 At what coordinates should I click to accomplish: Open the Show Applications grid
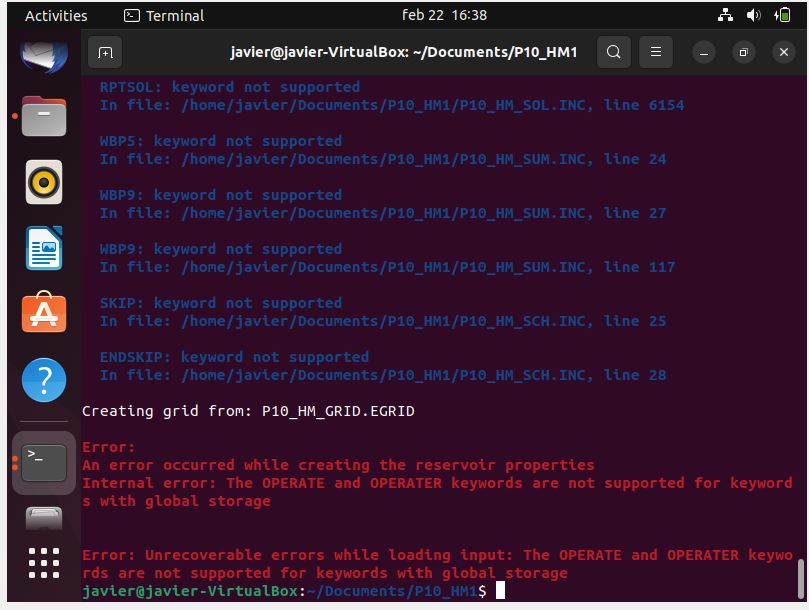click(43, 565)
